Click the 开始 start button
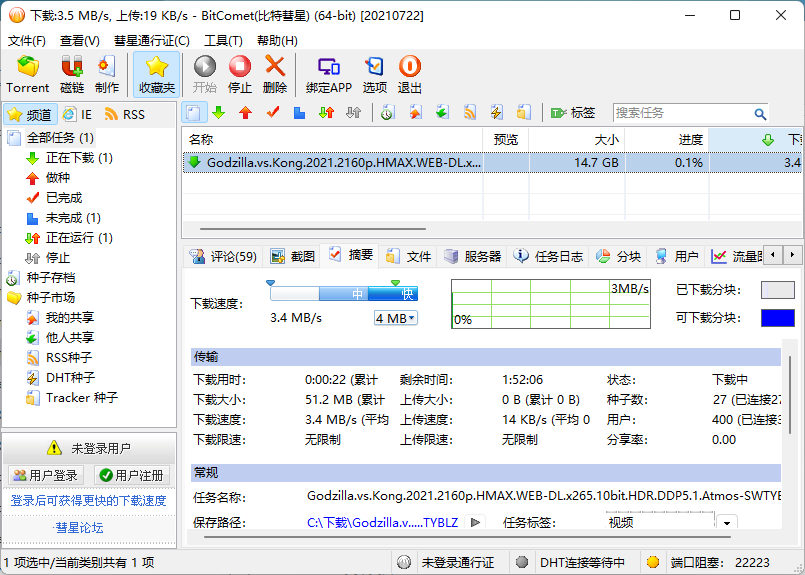This screenshot has height=575, width=805. click(205, 74)
